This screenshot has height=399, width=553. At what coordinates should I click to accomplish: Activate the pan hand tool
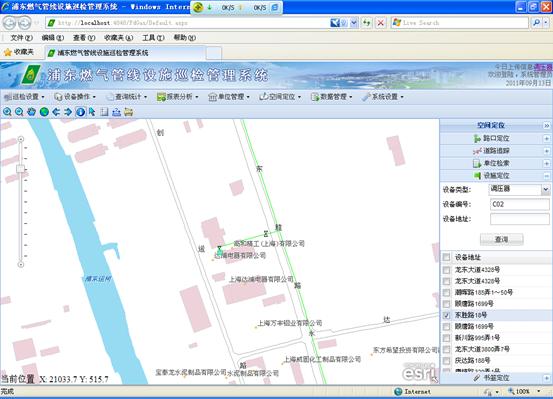pos(32,112)
